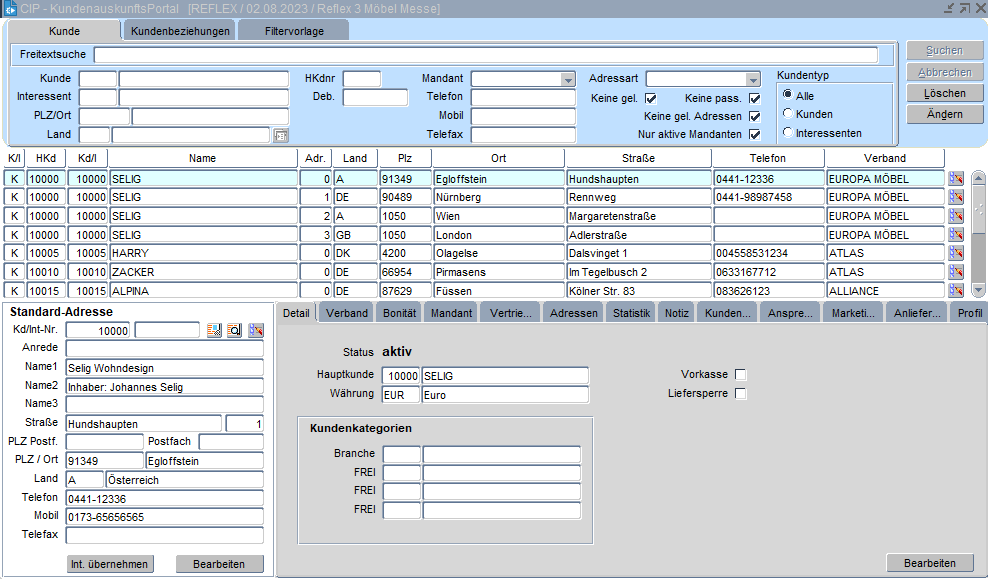Enable the Vorkasse checkbox
Image resolution: width=988 pixels, height=579 pixels.
pos(741,375)
